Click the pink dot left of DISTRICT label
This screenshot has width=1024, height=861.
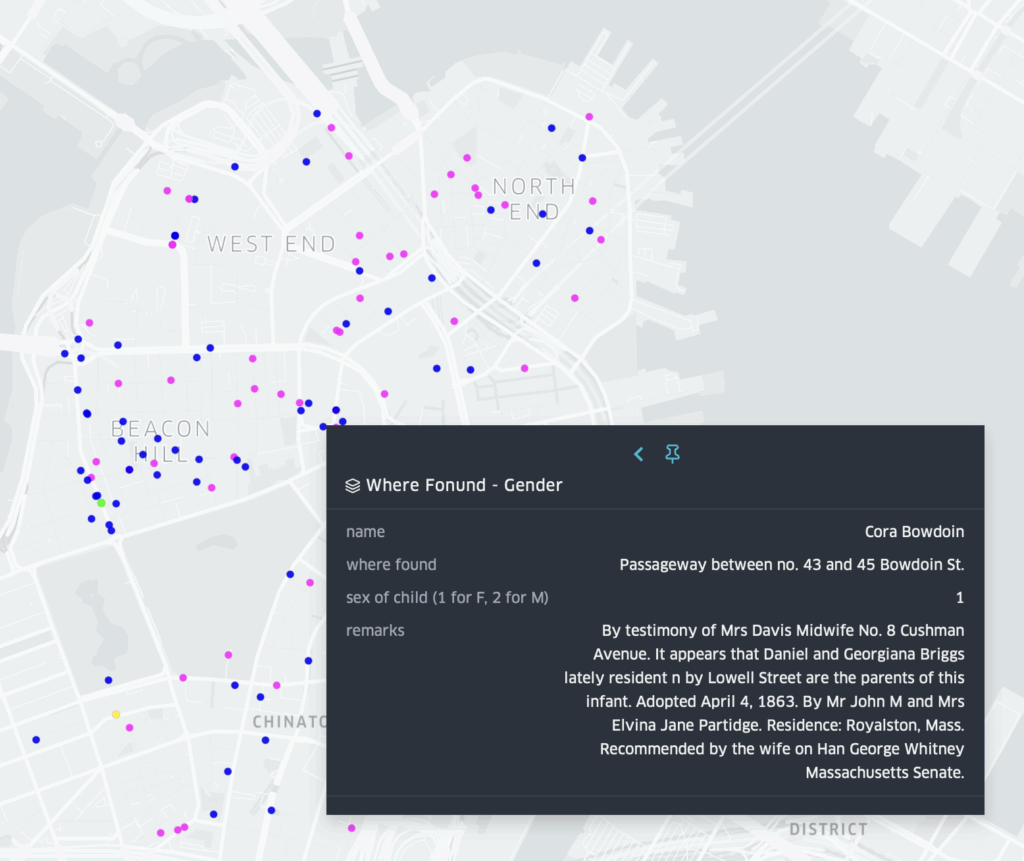click(x=351, y=828)
